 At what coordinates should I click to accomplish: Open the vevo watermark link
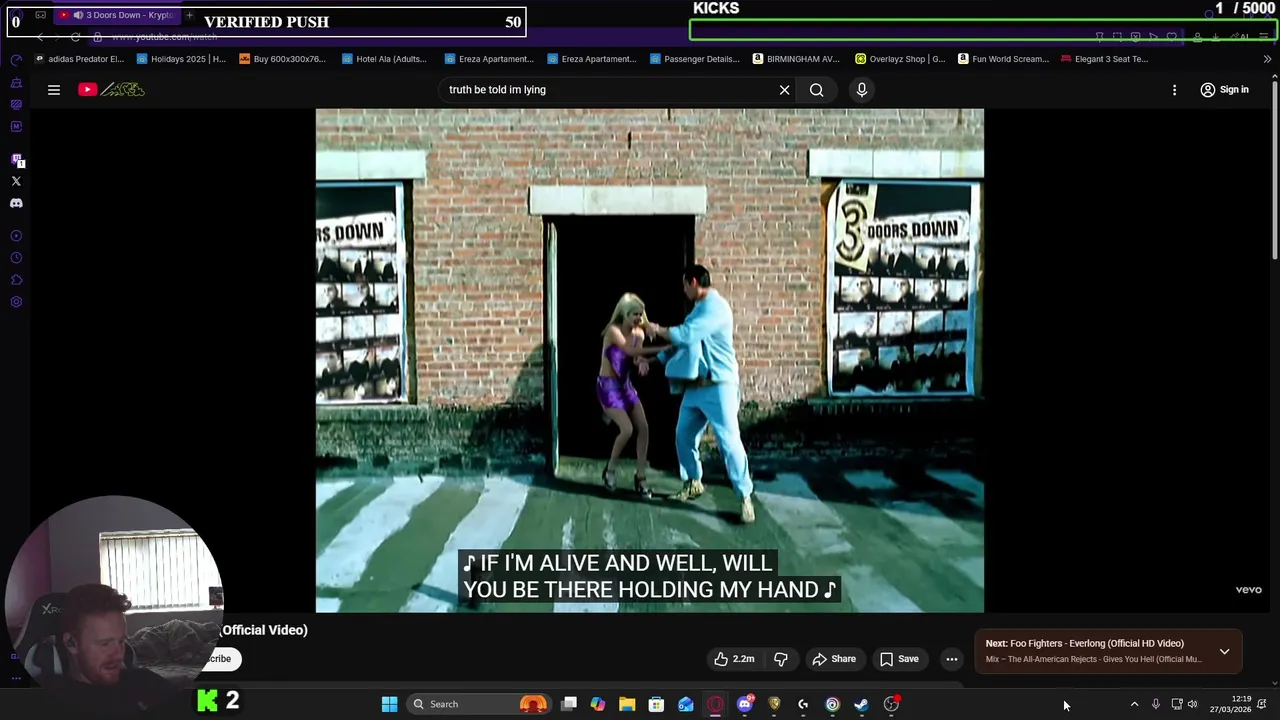[x=1248, y=590]
